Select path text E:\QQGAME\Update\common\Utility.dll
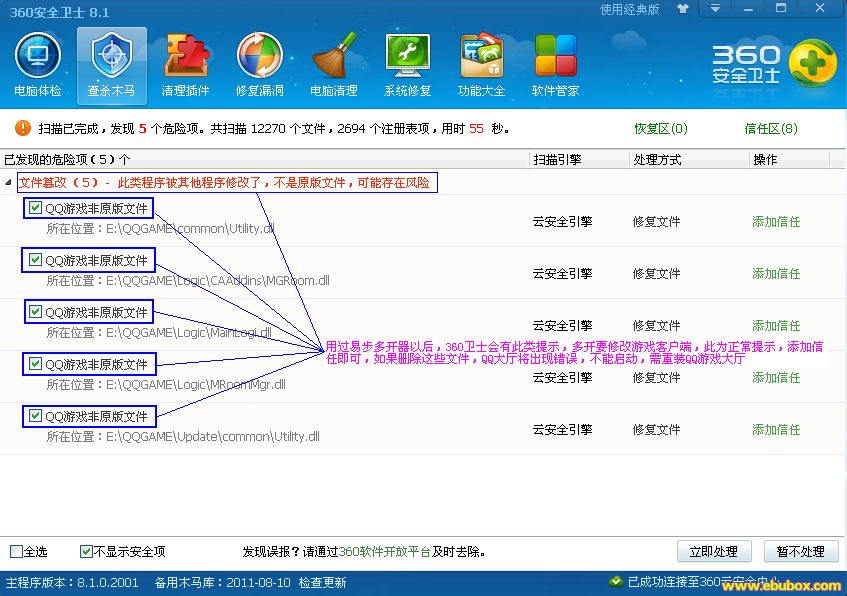Screen dimensions: 847x596 pyautogui.click(x=212, y=437)
